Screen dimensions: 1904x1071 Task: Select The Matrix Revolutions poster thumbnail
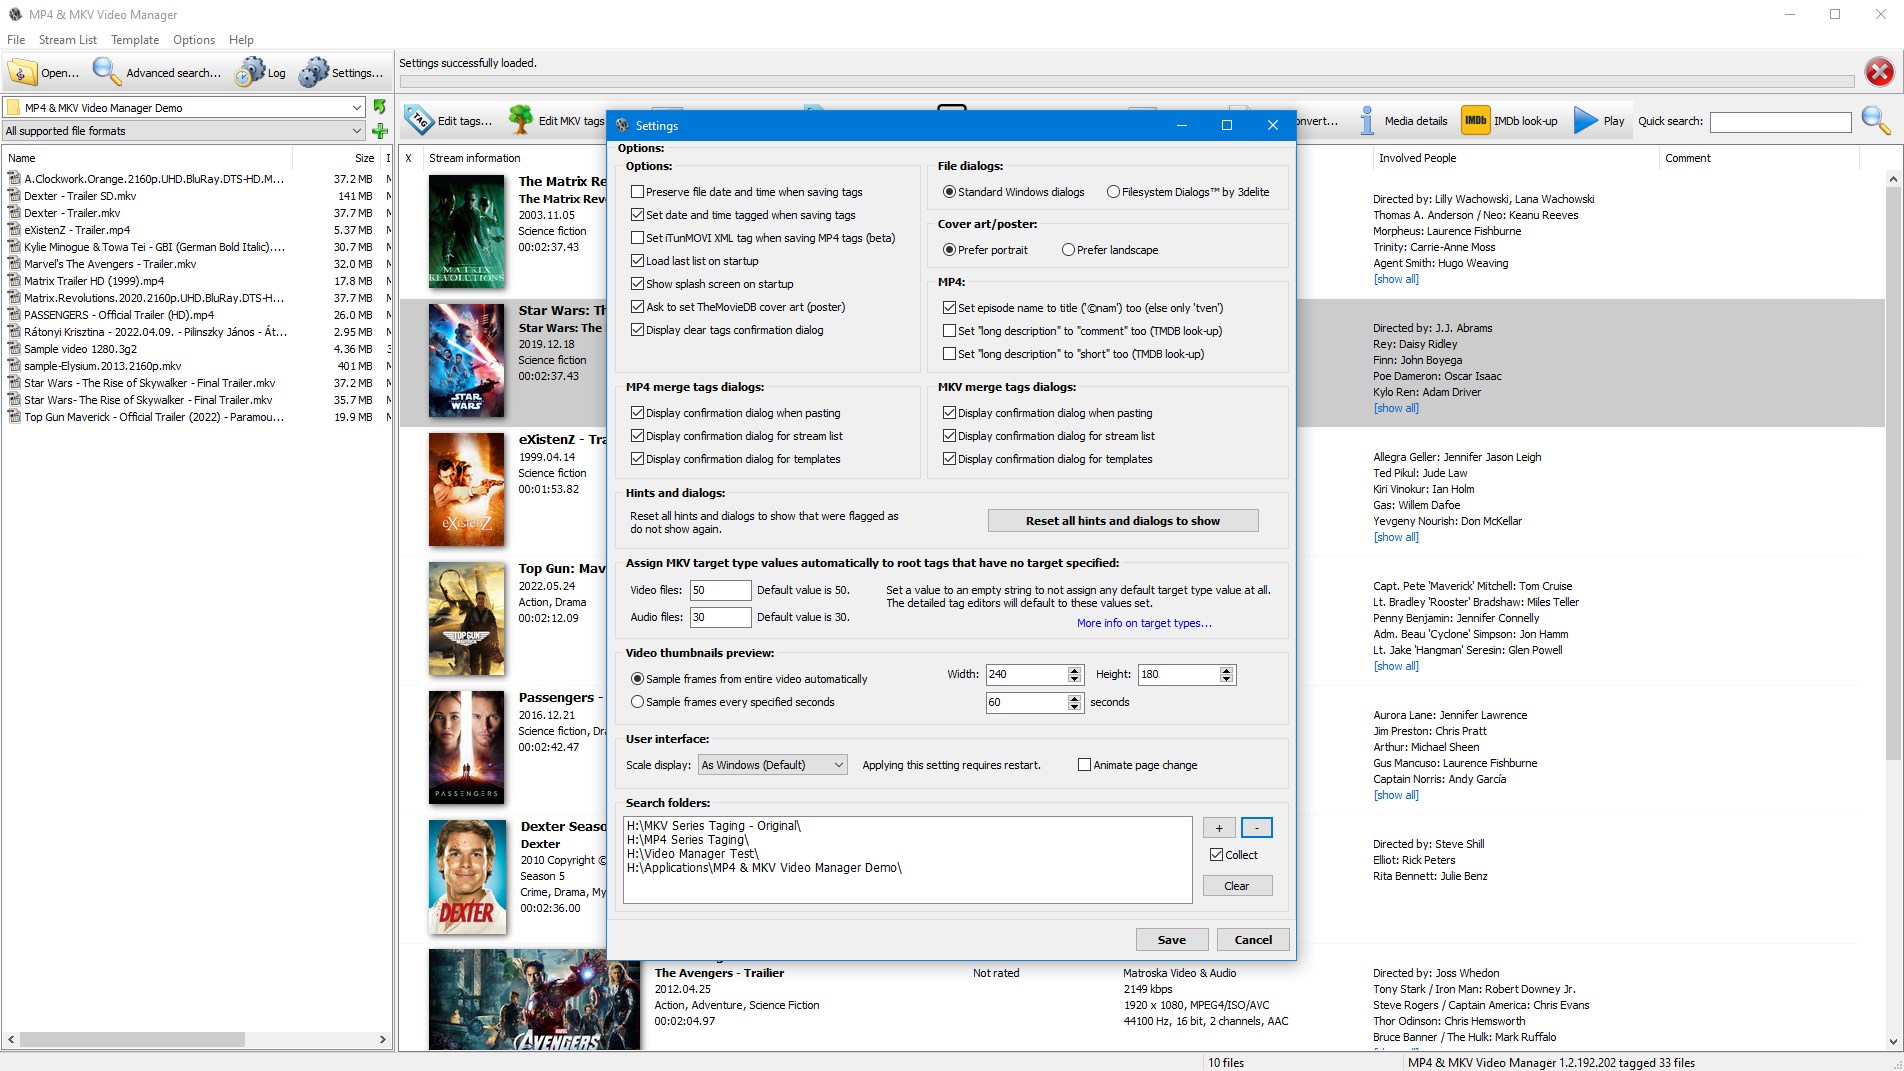coord(467,232)
